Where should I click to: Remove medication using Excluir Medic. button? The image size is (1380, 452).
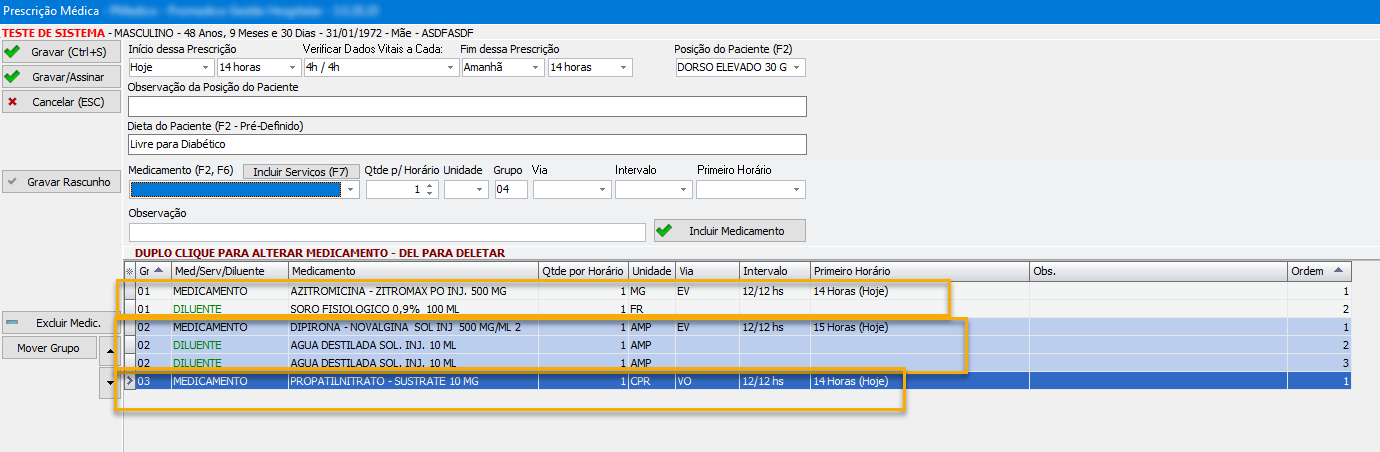click(61, 323)
